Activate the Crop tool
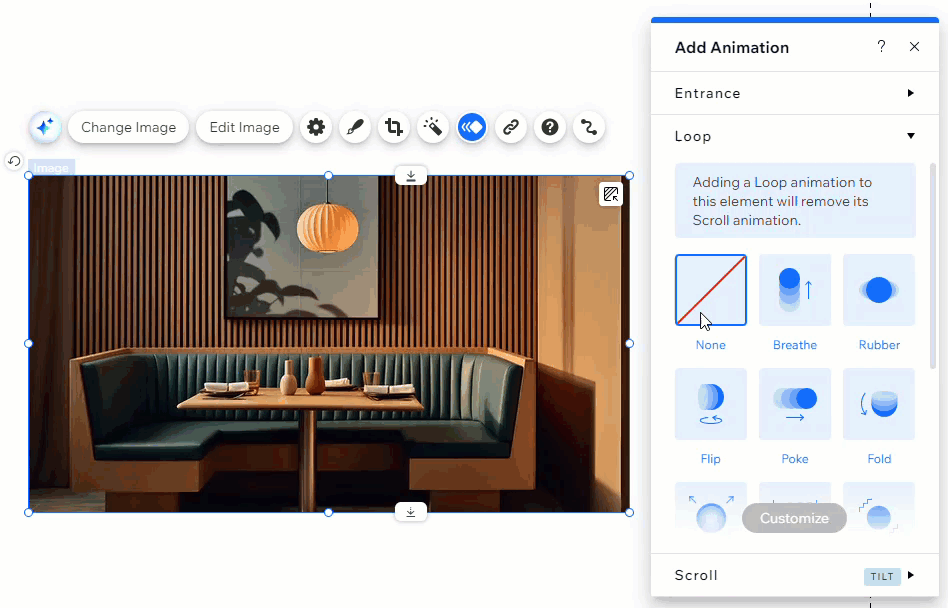This screenshot has width=948, height=608. point(393,127)
